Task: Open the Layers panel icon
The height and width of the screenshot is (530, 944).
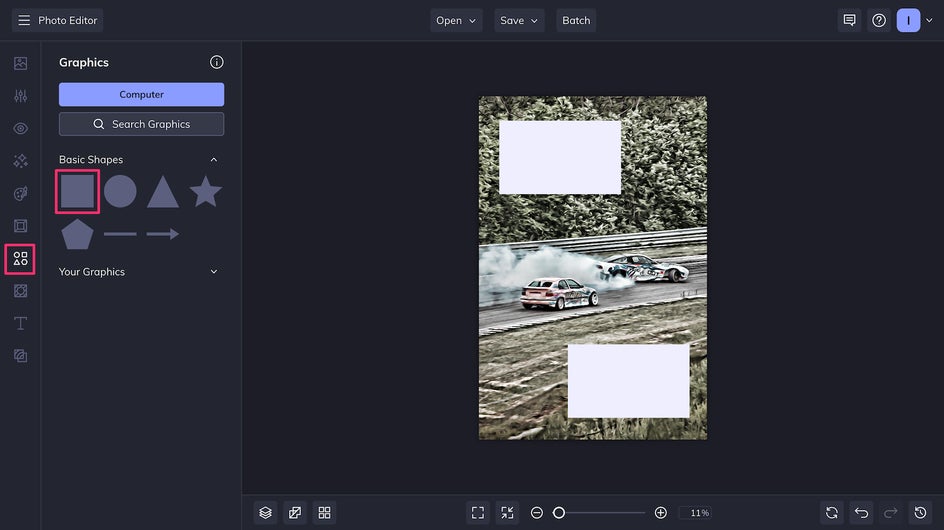Action: coord(266,513)
